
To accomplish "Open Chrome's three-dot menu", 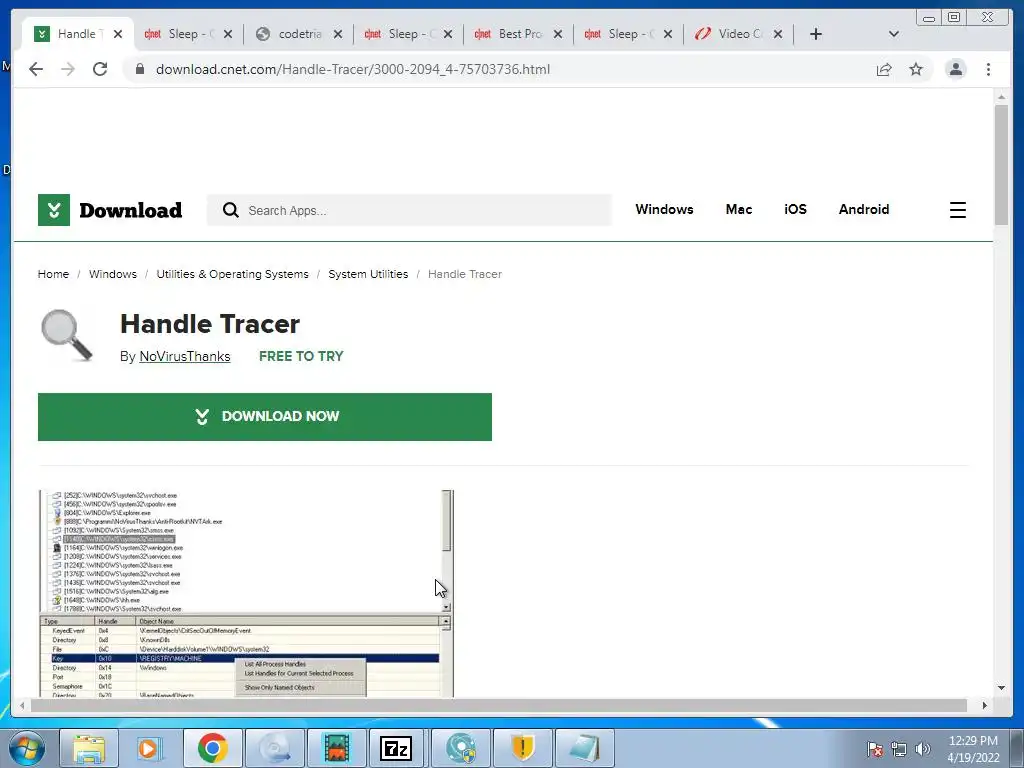I will pyautogui.click(x=988, y=69).
